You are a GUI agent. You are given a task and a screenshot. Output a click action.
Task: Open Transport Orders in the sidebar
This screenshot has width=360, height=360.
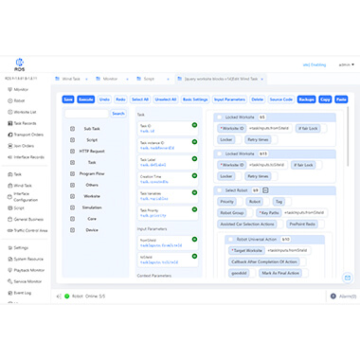25,135
